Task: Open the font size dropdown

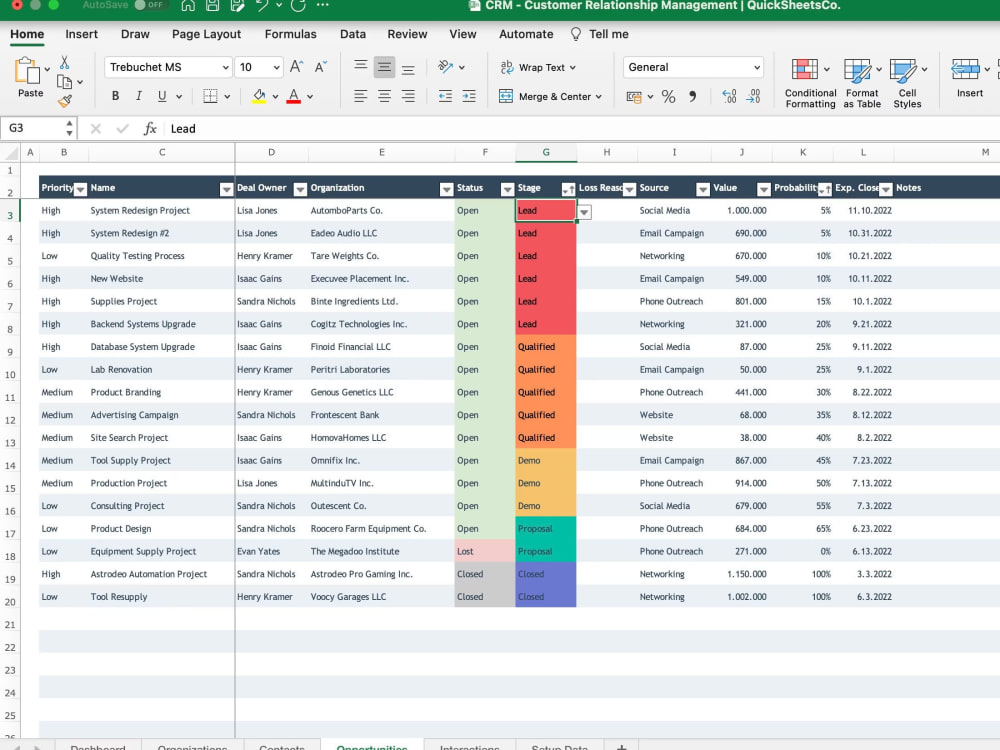Action: [x=276, y=68]
